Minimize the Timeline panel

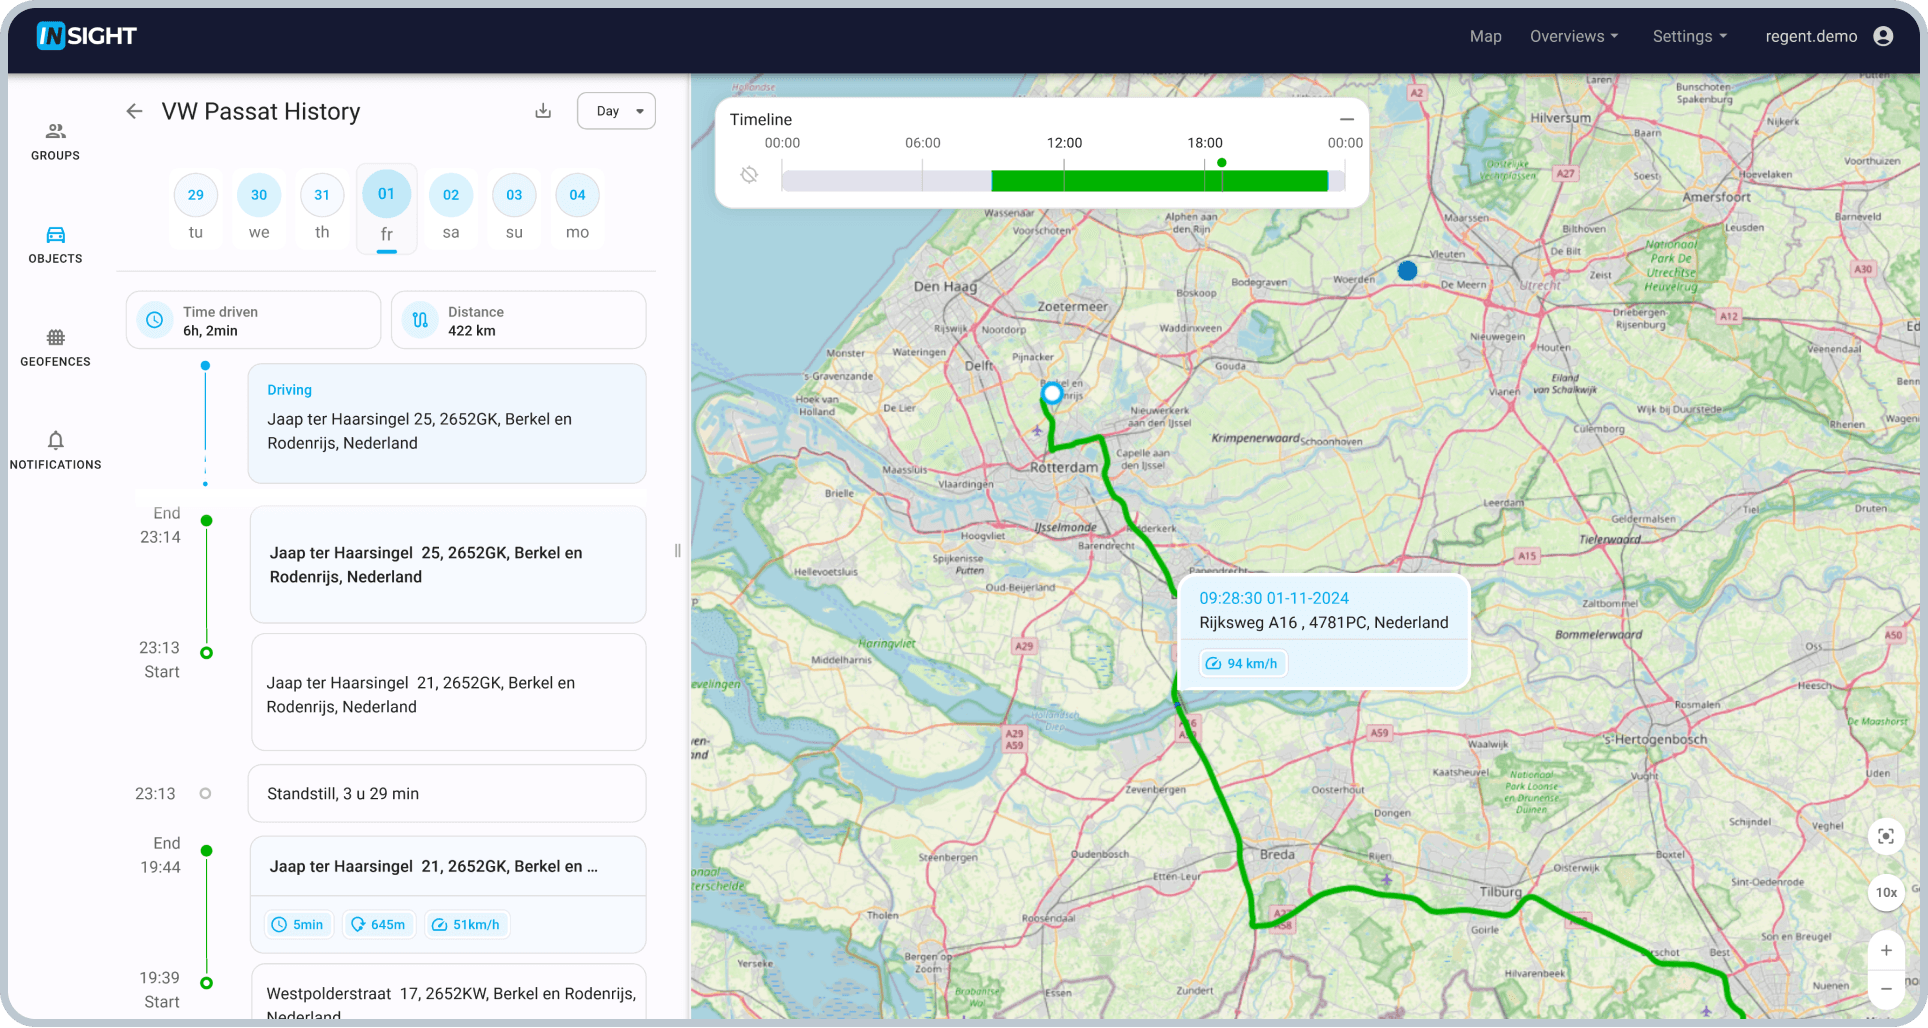[x=1347, y=119]
